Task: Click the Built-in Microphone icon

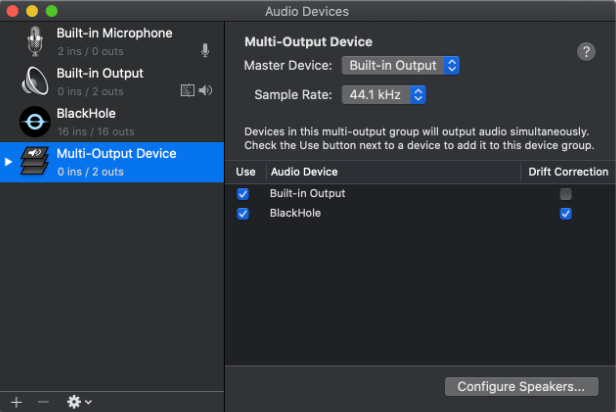Action: click(36, 41)
